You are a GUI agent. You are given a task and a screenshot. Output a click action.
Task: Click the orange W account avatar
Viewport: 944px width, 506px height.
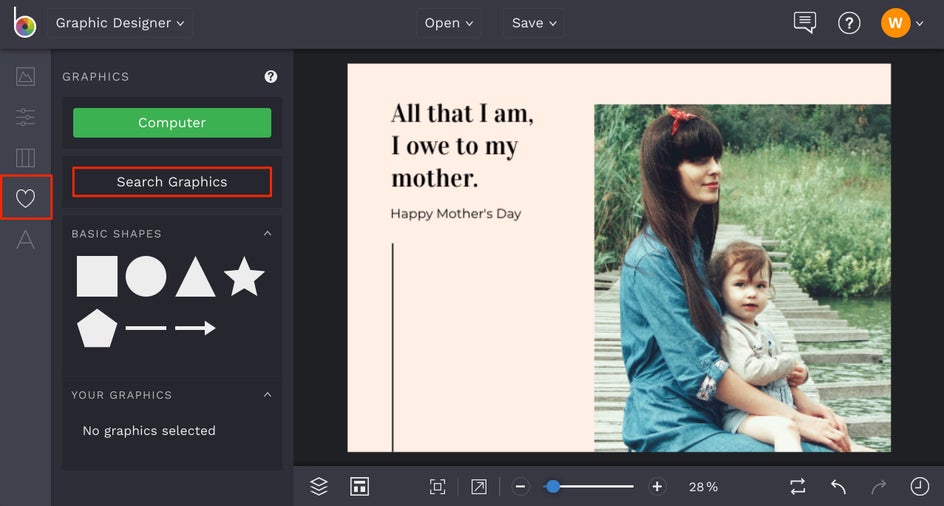895,23
